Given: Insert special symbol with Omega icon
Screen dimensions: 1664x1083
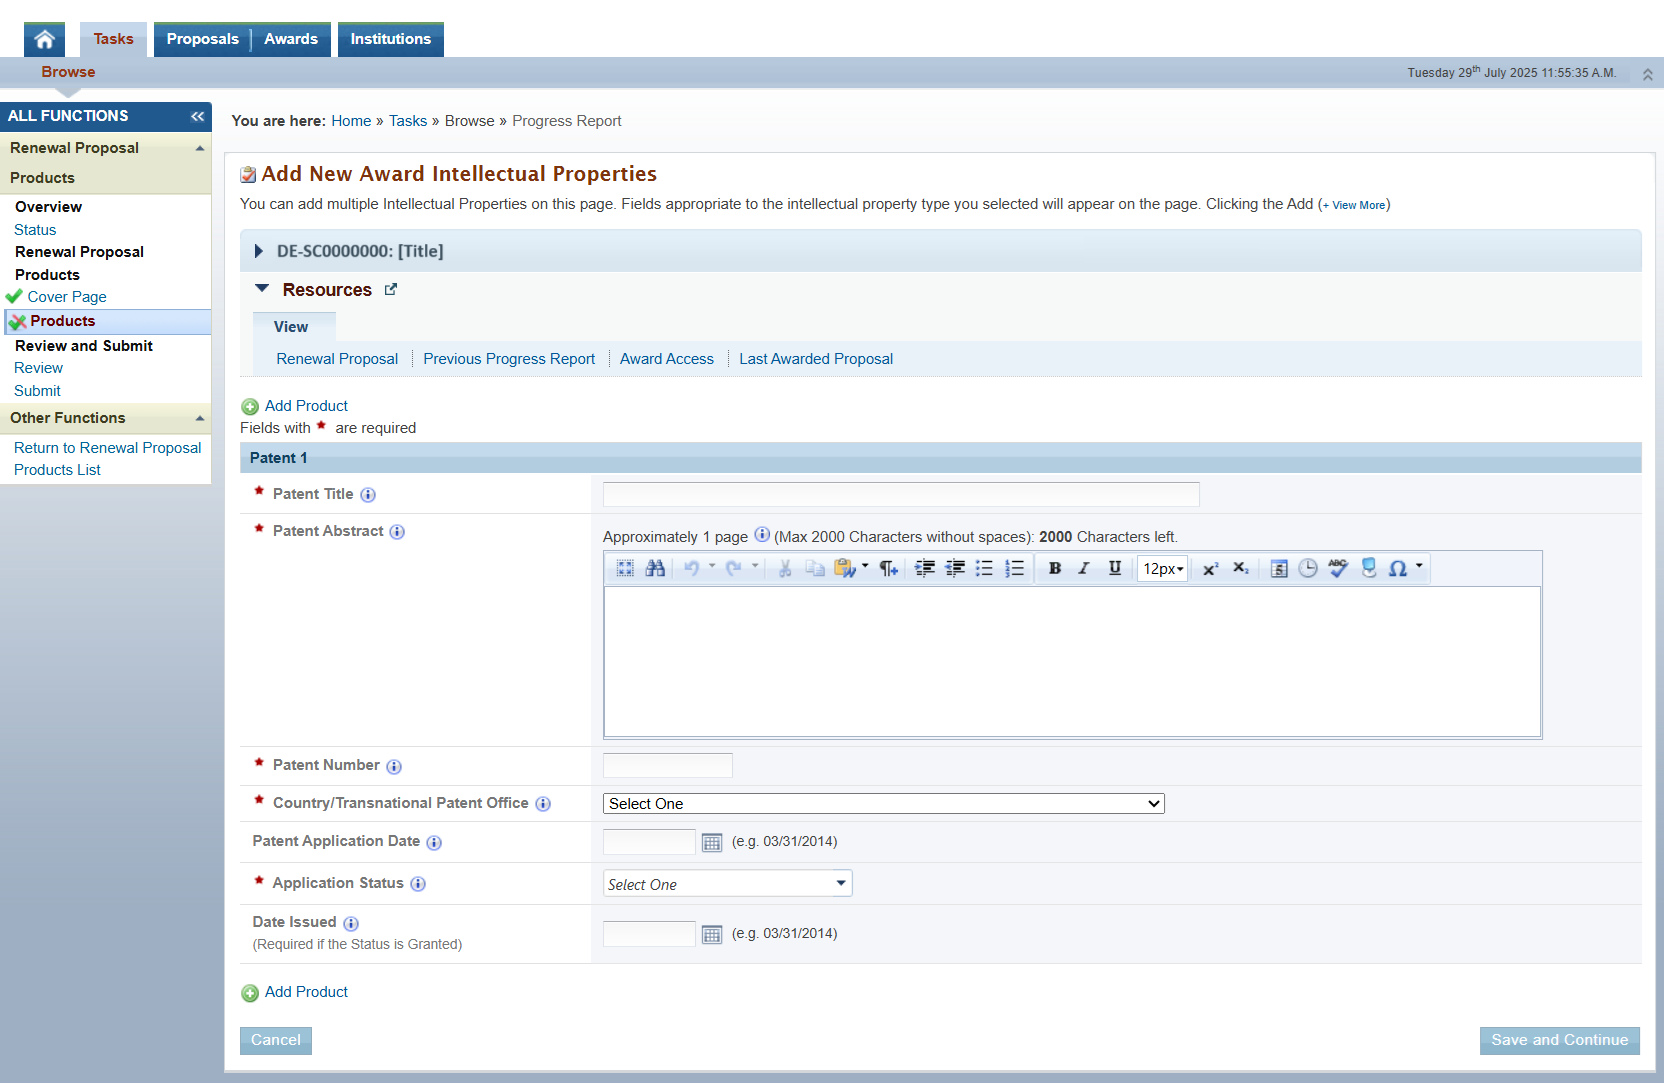Looking at the screenshot, I should tap(1398, 568).
